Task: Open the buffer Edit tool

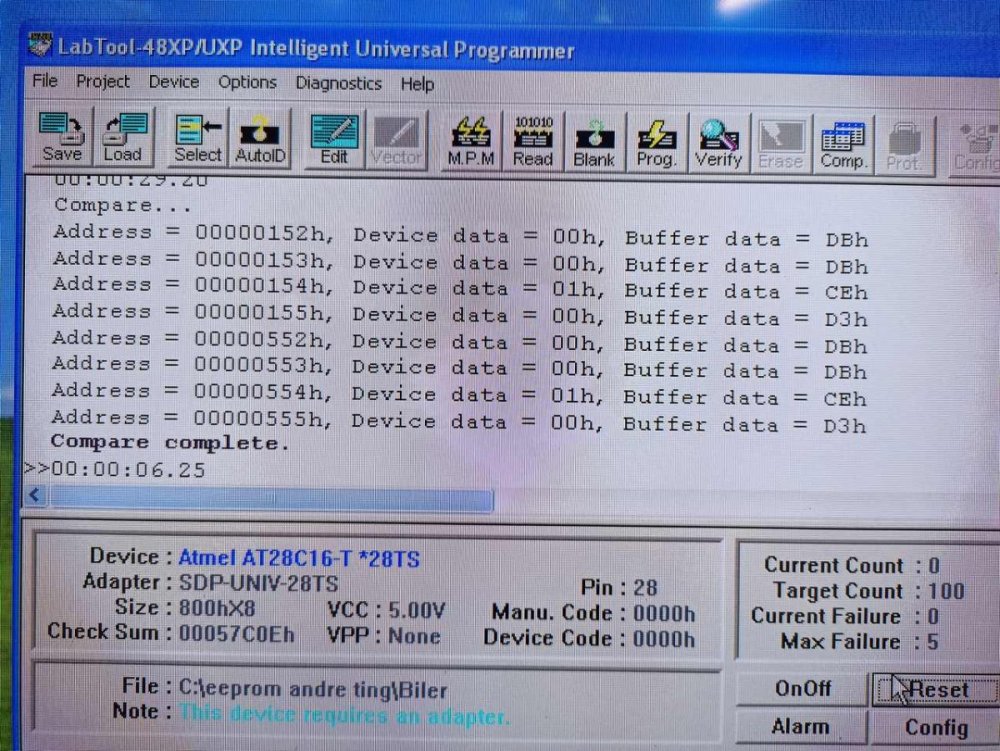Action: coord(334,140)
